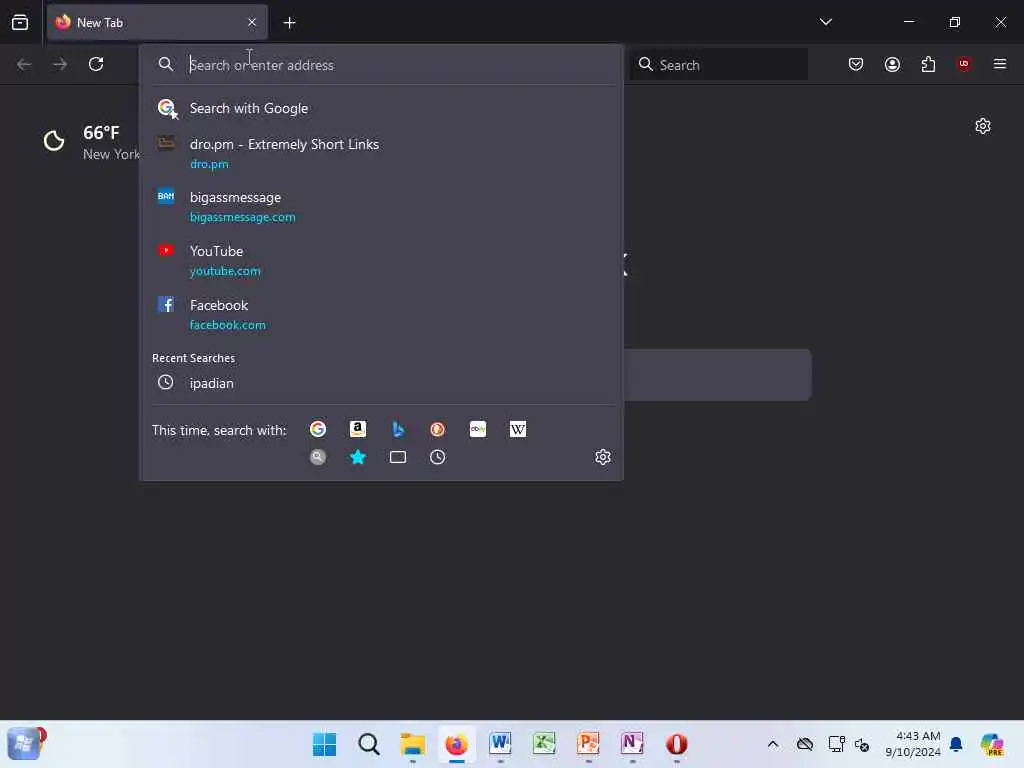
Task: Open New Tab personalize gear icon
Action: (x=983, y=126)
